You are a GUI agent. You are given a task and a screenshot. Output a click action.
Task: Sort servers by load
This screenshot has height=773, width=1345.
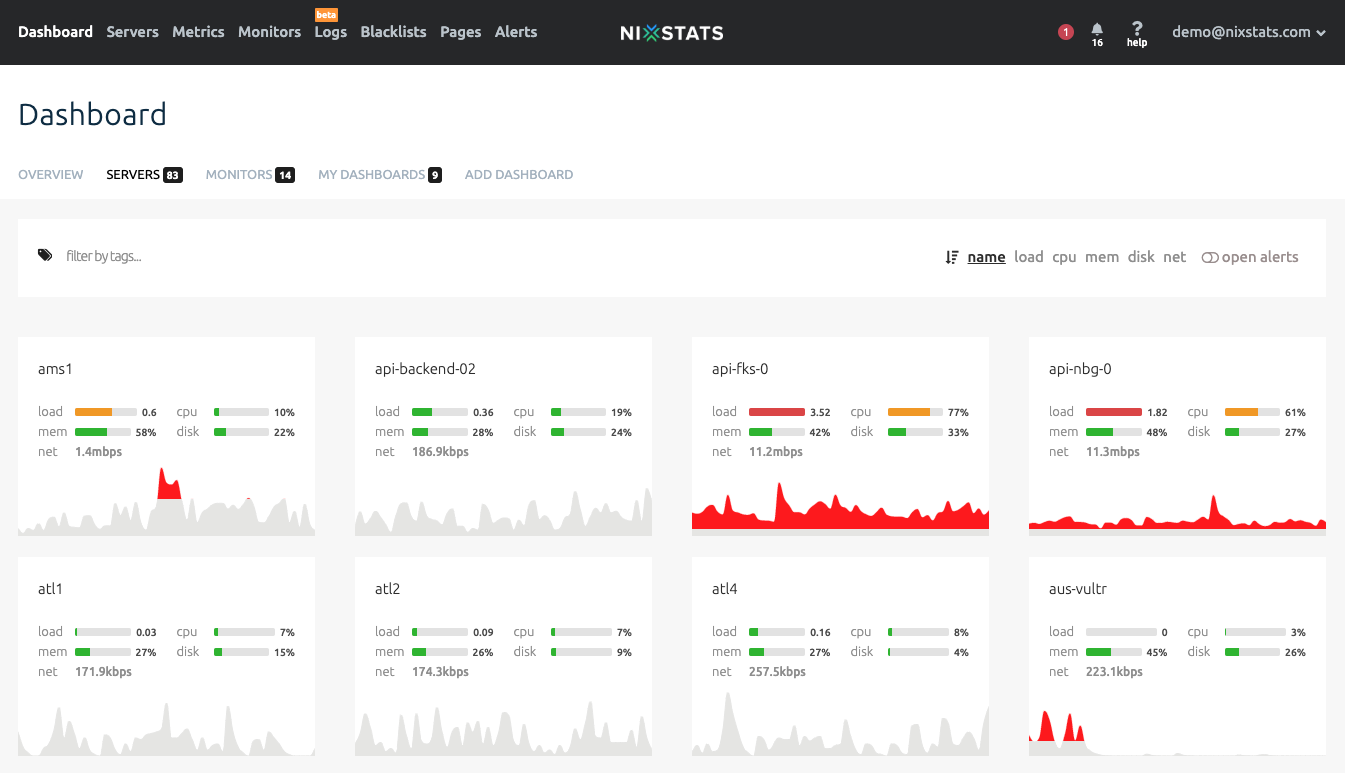1028,257
